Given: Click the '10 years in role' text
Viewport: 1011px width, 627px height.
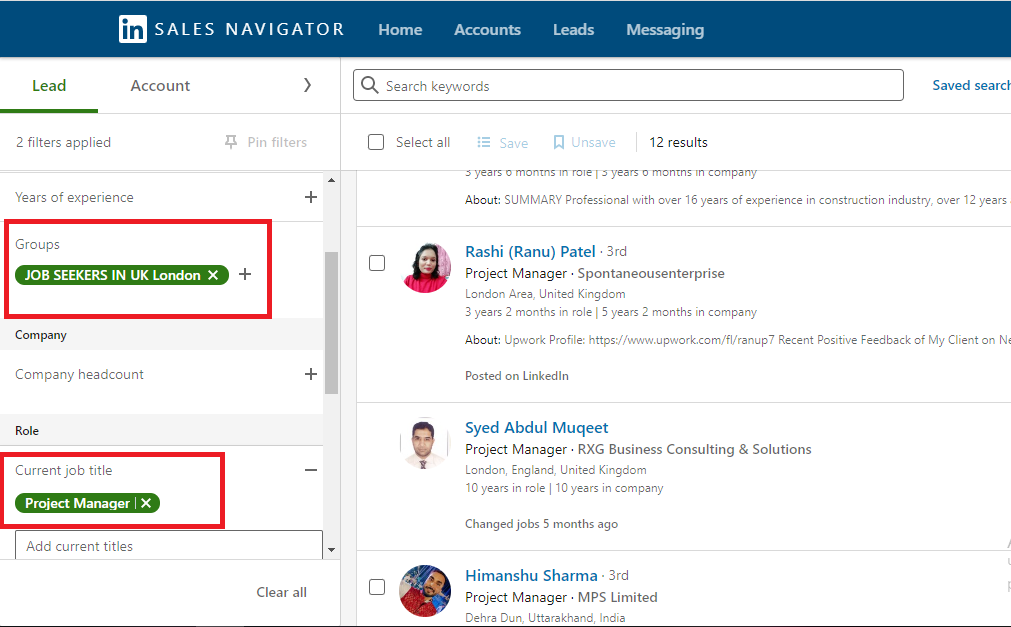Looking at the screenshot, I should [x=505, y=488].
